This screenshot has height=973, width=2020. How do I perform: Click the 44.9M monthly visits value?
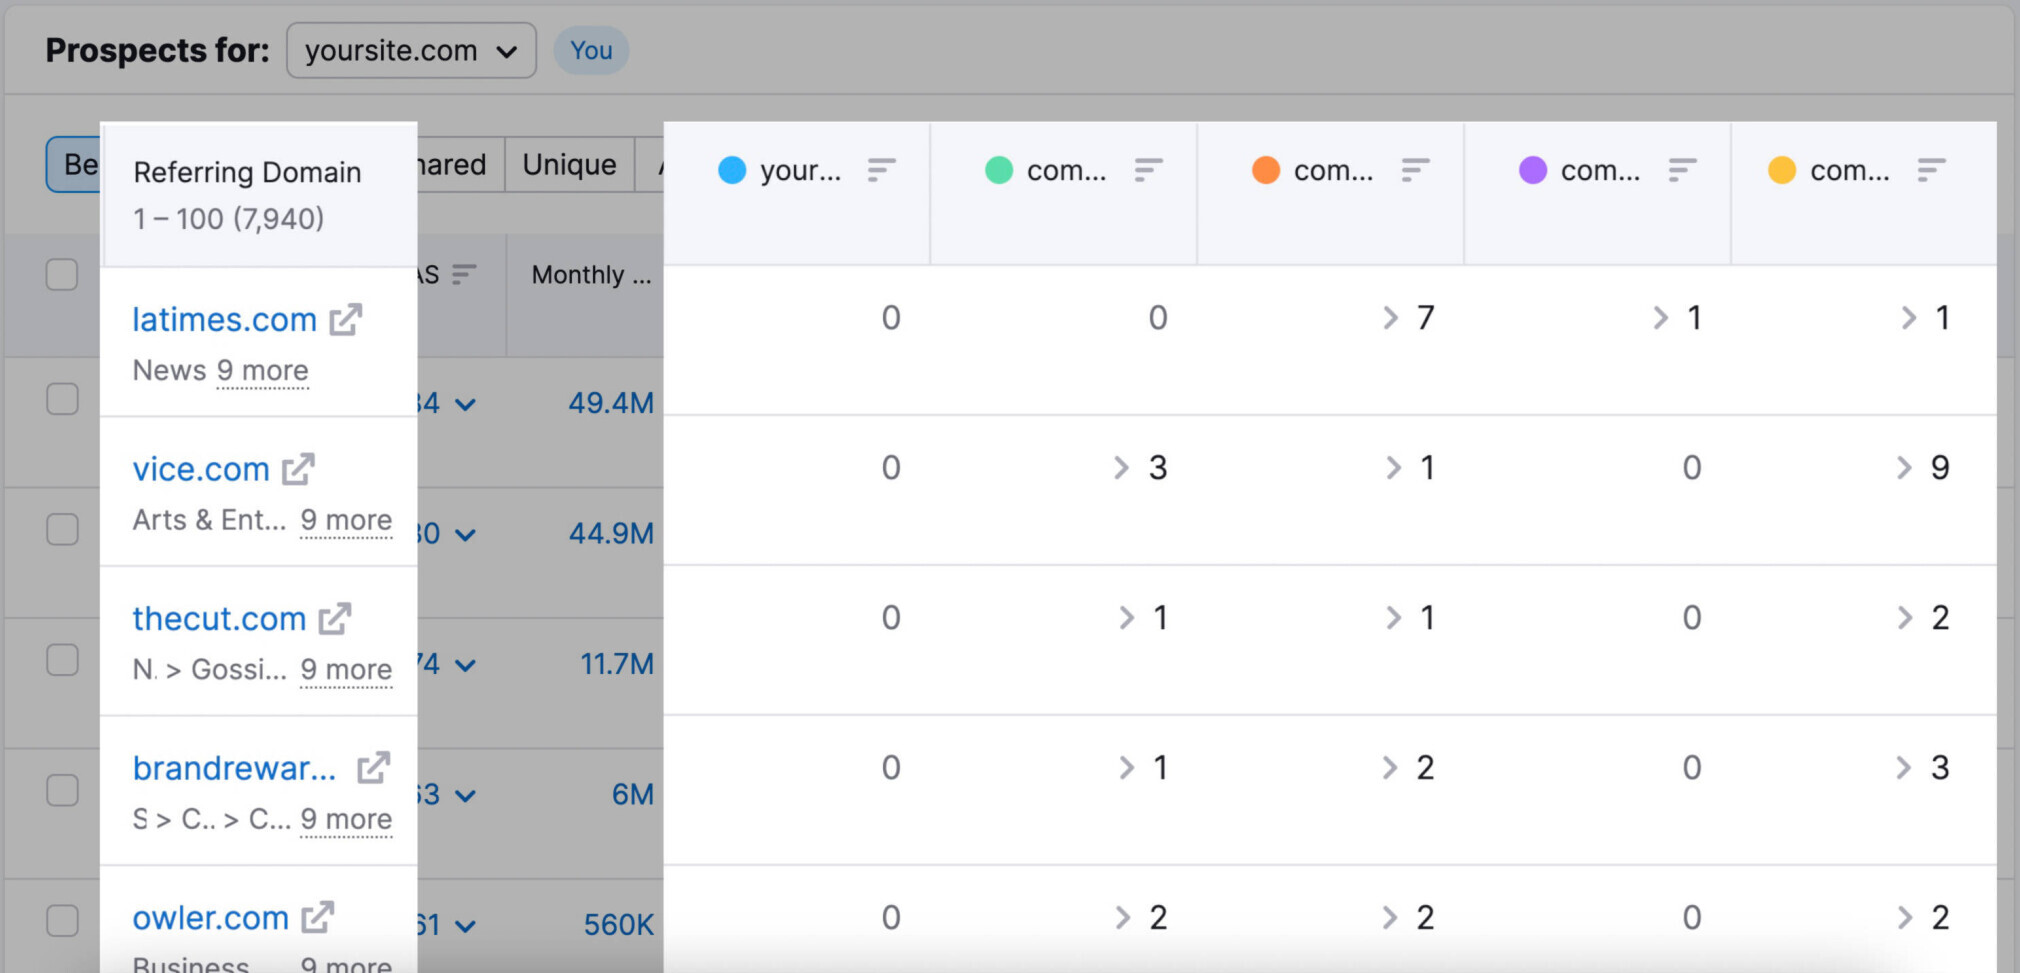point(611,534)
